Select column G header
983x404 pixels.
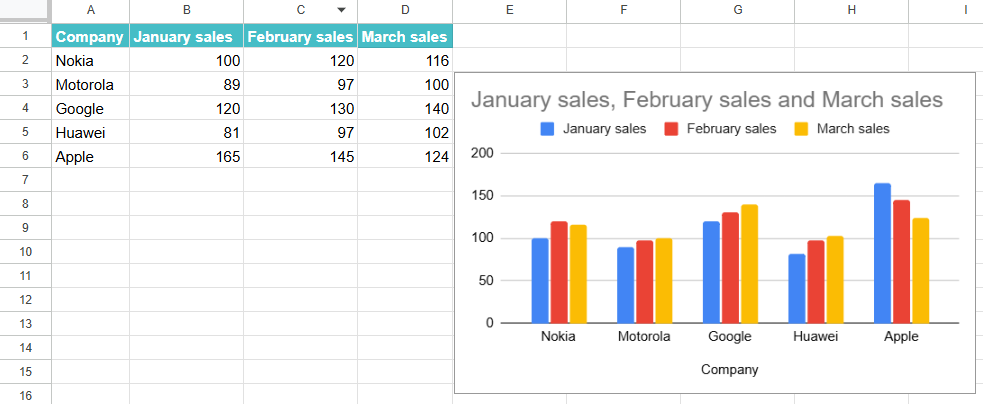(x=737, y=10)
